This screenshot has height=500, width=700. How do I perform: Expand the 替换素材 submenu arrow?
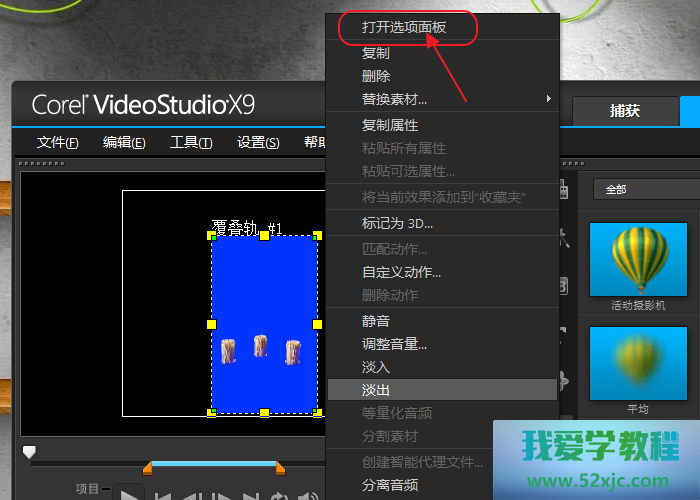pos(548,99)
